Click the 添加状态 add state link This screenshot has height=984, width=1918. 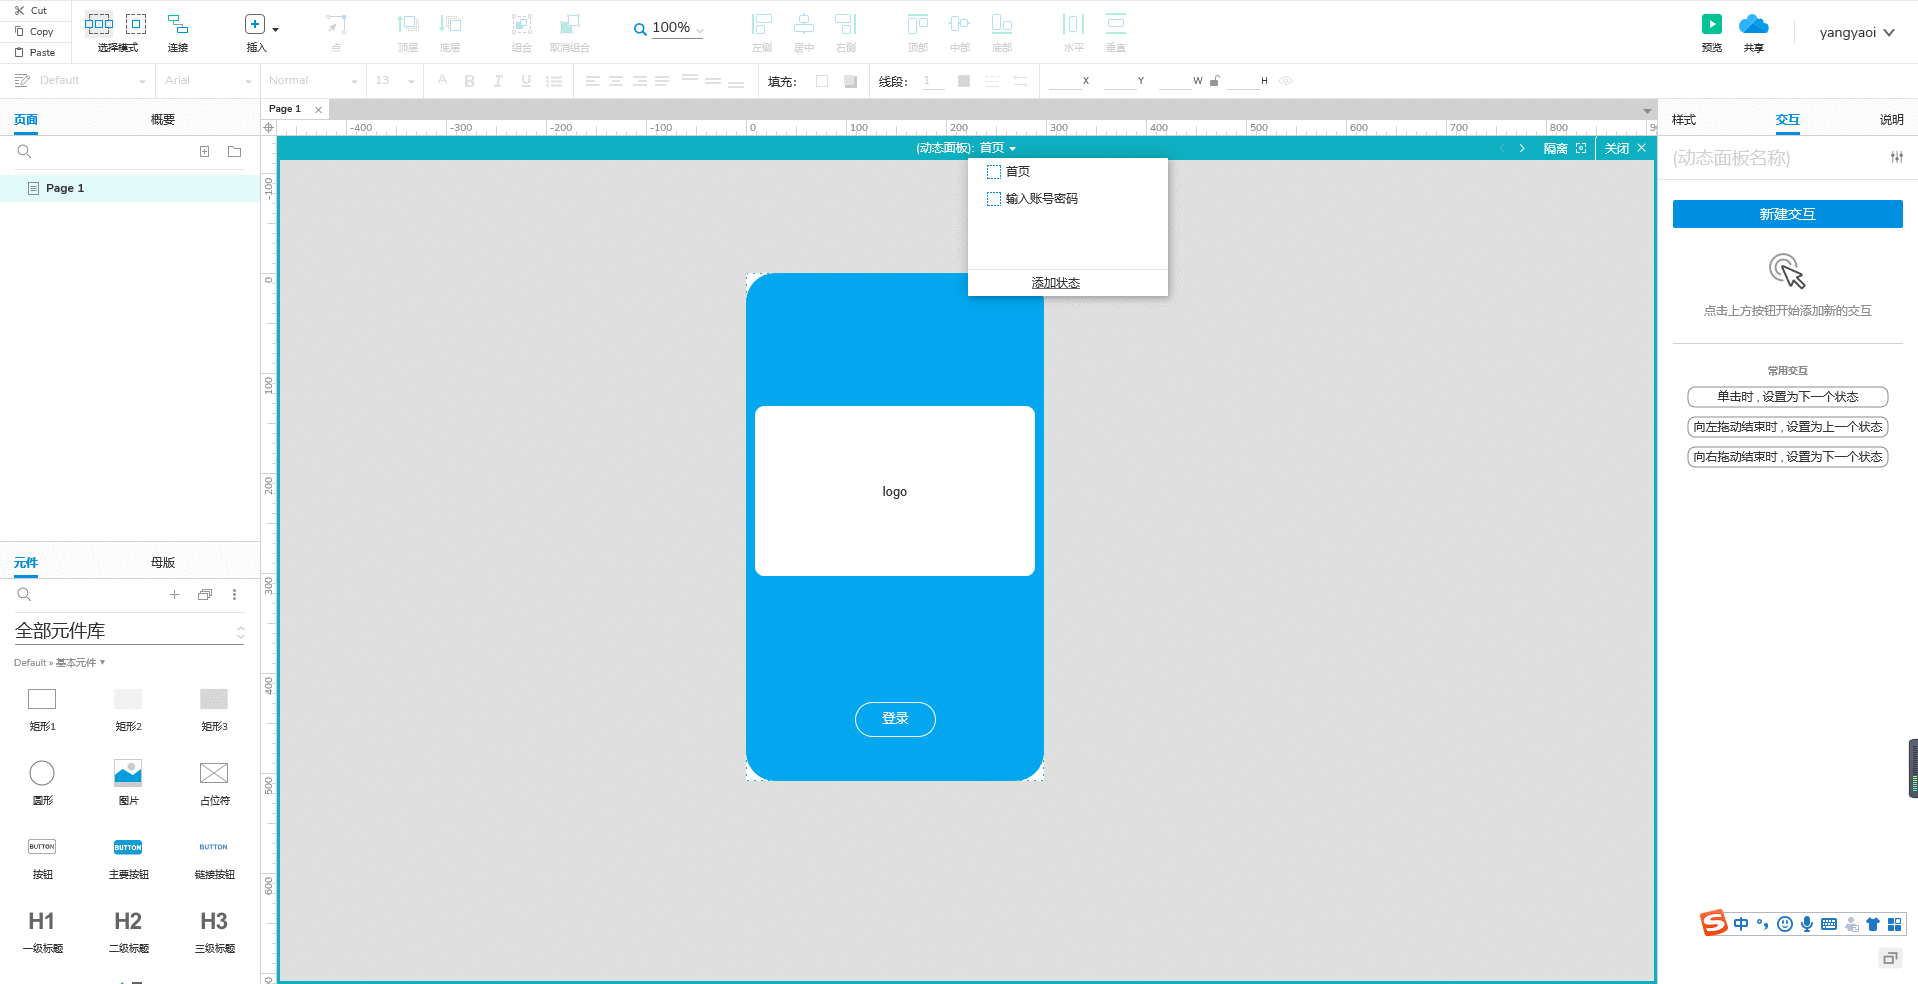point(1056,283)
